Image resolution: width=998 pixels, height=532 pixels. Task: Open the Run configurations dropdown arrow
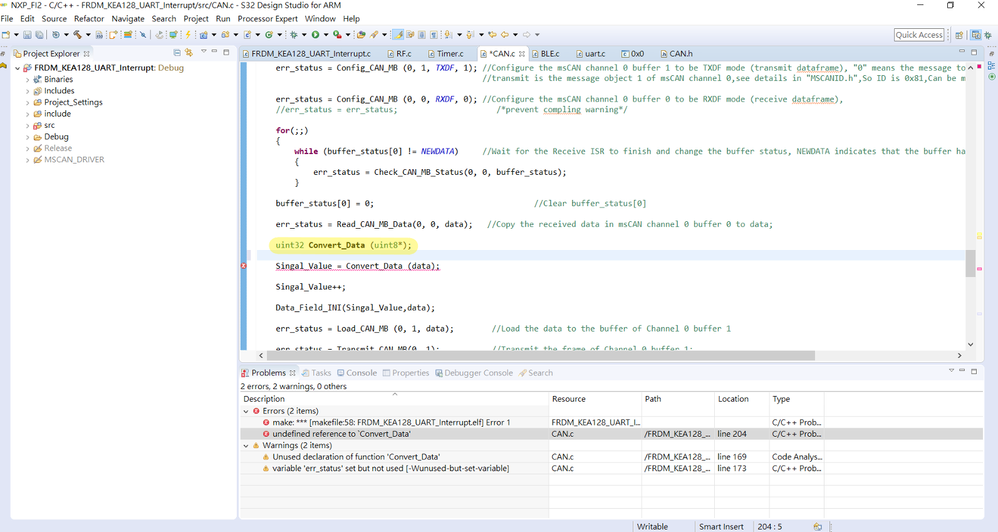(326, 34)
